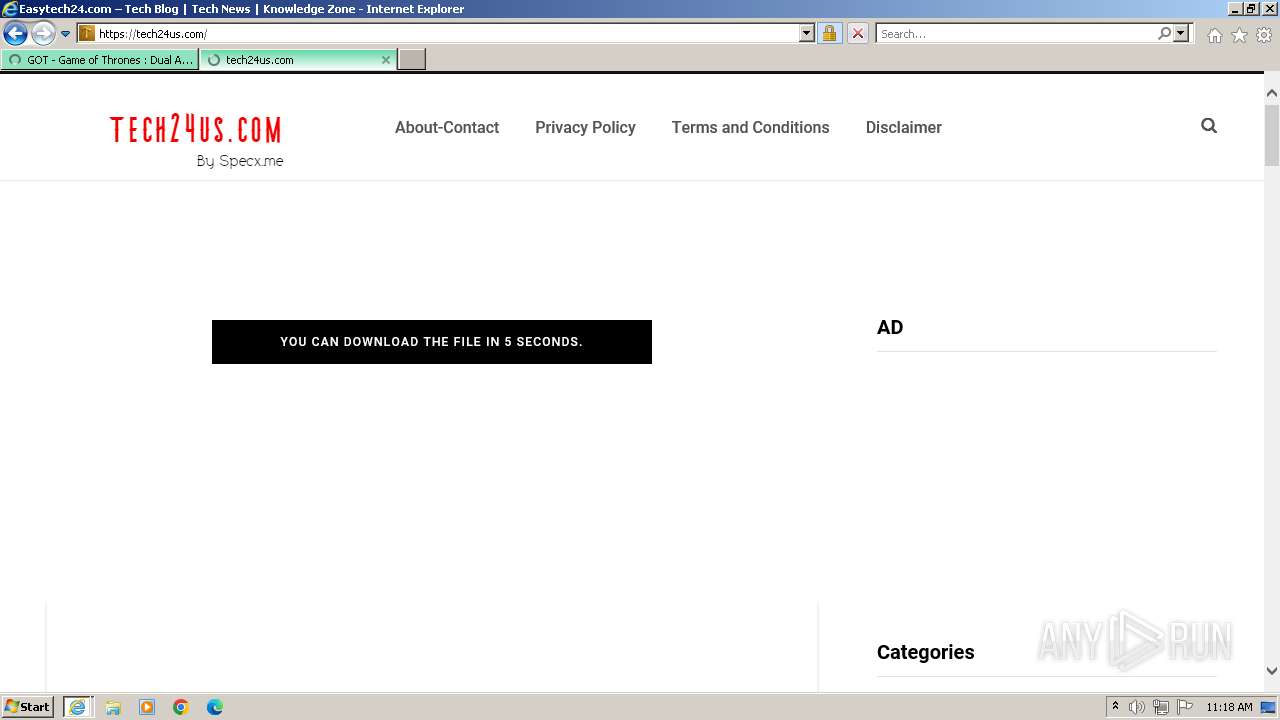Viewport: 1280px width, 720px height.
Task: Launch Microsoft Edge from taskbar
Action: (x=215, y=707)
